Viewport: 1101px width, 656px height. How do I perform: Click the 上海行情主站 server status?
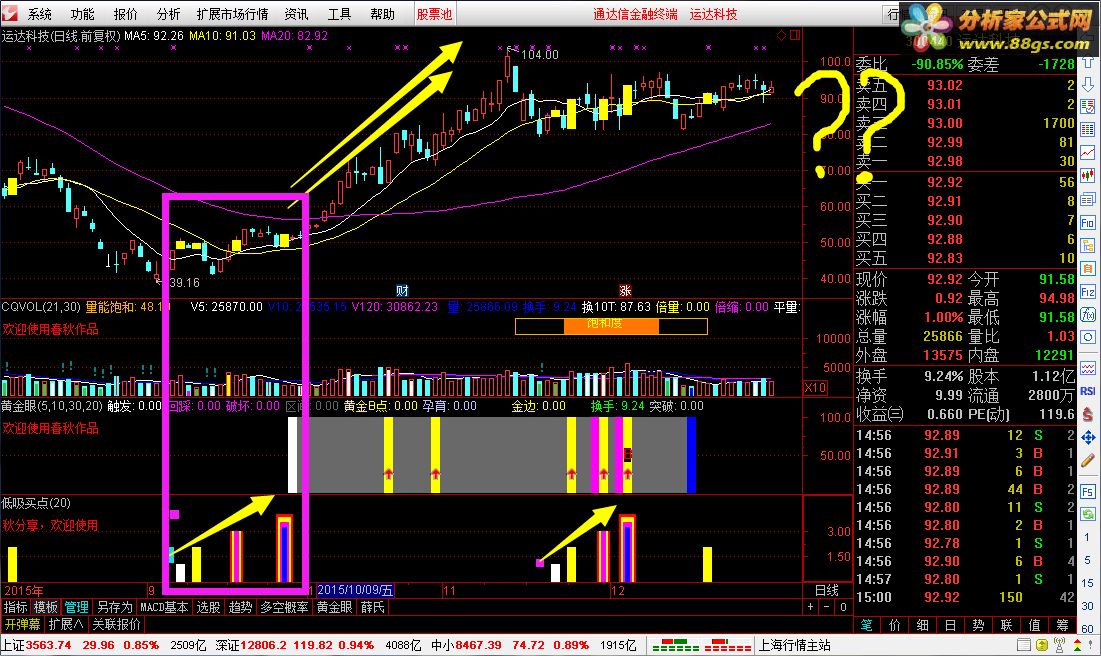click(796, 645)
